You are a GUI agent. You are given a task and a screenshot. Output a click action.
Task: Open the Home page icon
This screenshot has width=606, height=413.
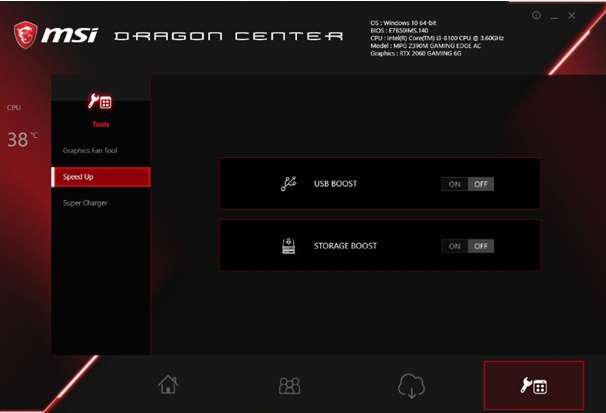click(x=168, y=384)
